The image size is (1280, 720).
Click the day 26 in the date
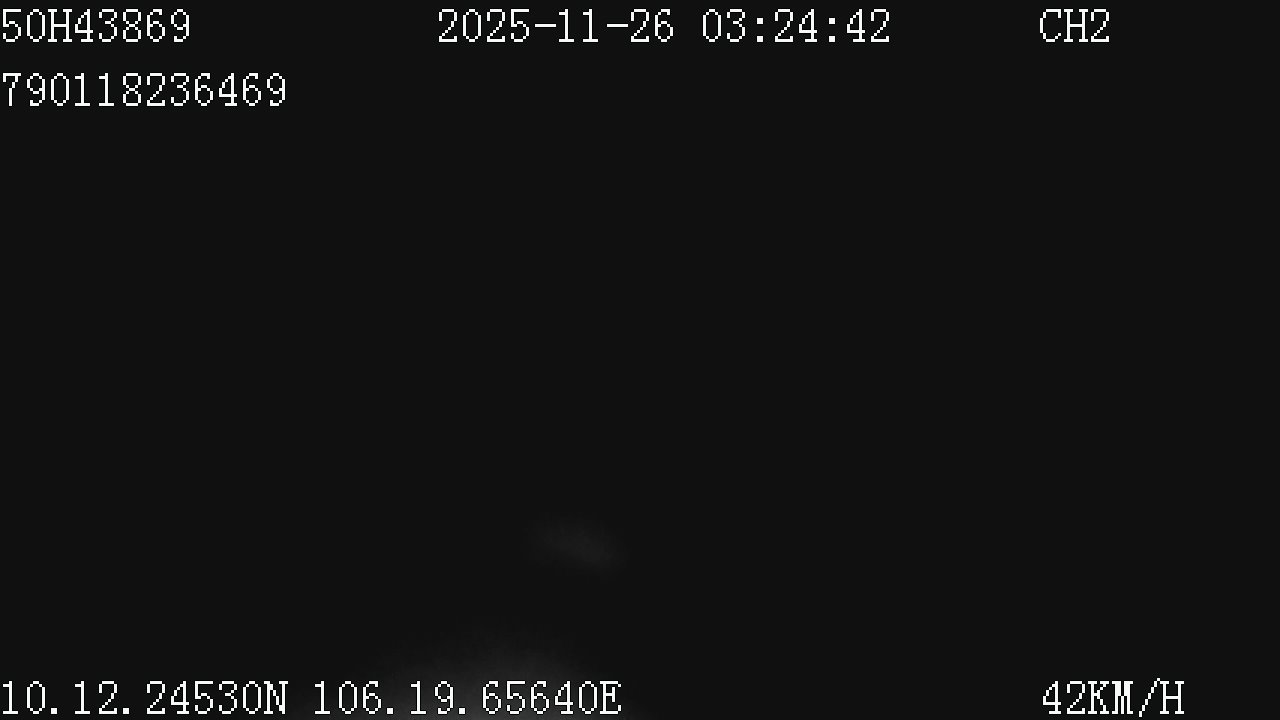(652, 27)
